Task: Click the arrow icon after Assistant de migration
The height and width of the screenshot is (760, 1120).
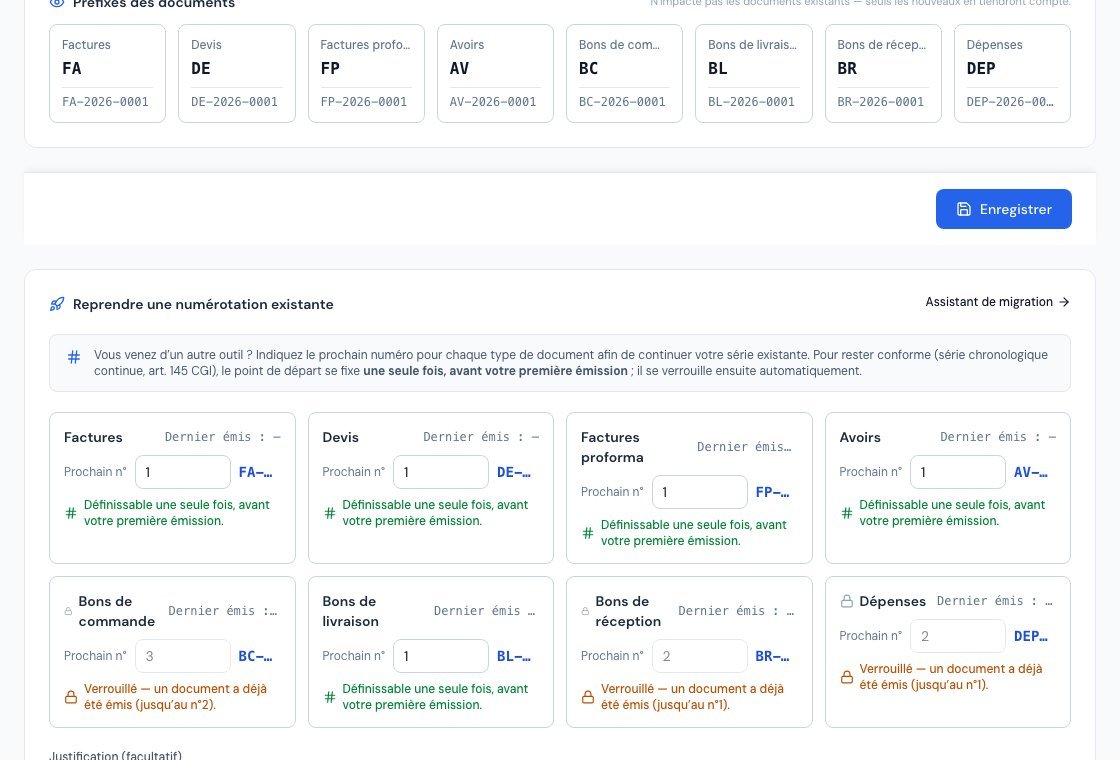Action: pyautogui.click(x=1064, y=302)
